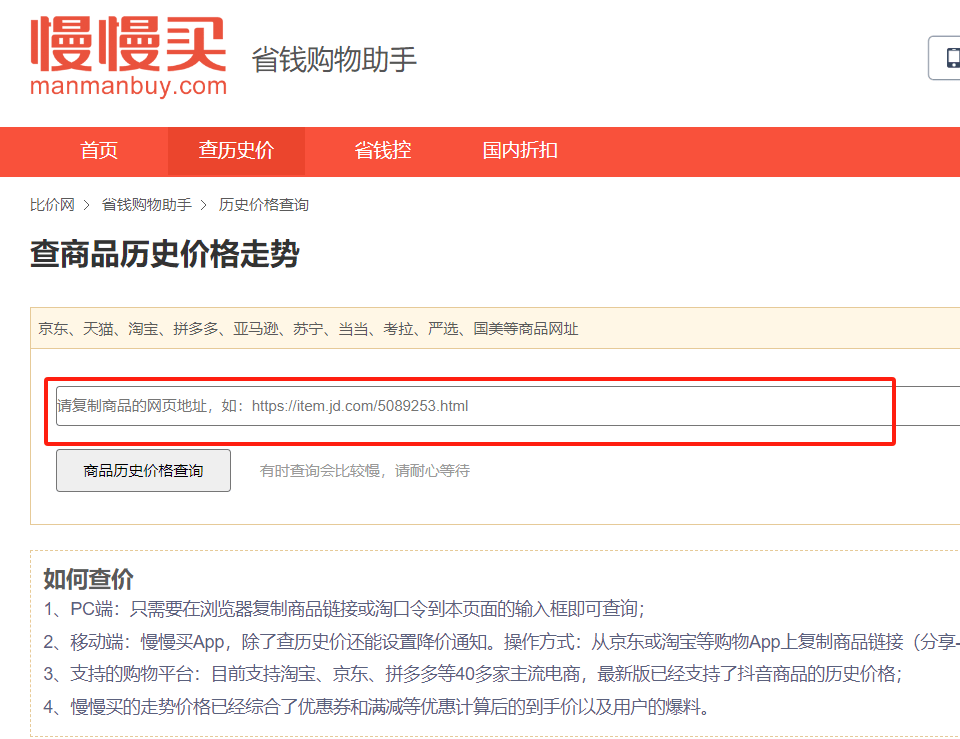Click the 查商品历史价格走势 heading
This screenshot has width=960, height=739.
165,254
